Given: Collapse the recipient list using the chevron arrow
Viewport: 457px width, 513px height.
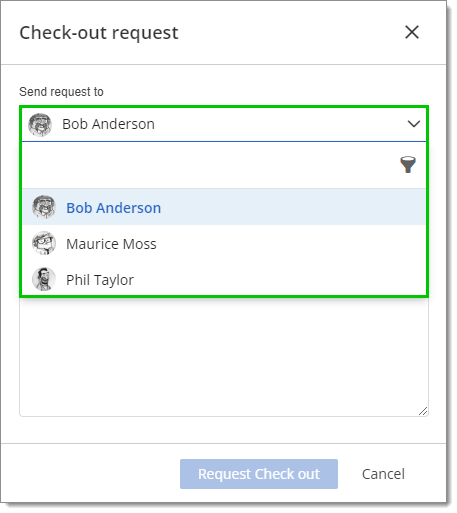Looking at the screenshot, I should pyautogui.click(x=414, y=124).
